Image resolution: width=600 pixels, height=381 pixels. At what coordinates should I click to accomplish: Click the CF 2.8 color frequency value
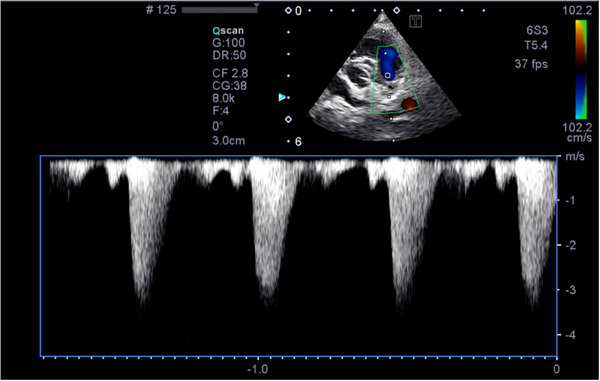(x=230, y=73)
